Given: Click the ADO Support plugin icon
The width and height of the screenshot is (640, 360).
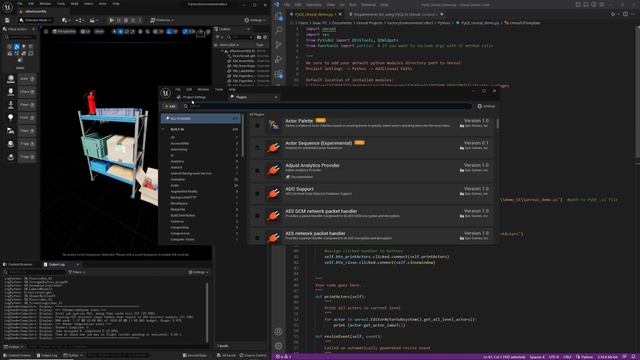Looking at the screenshot, I should [x=273, y=193].
